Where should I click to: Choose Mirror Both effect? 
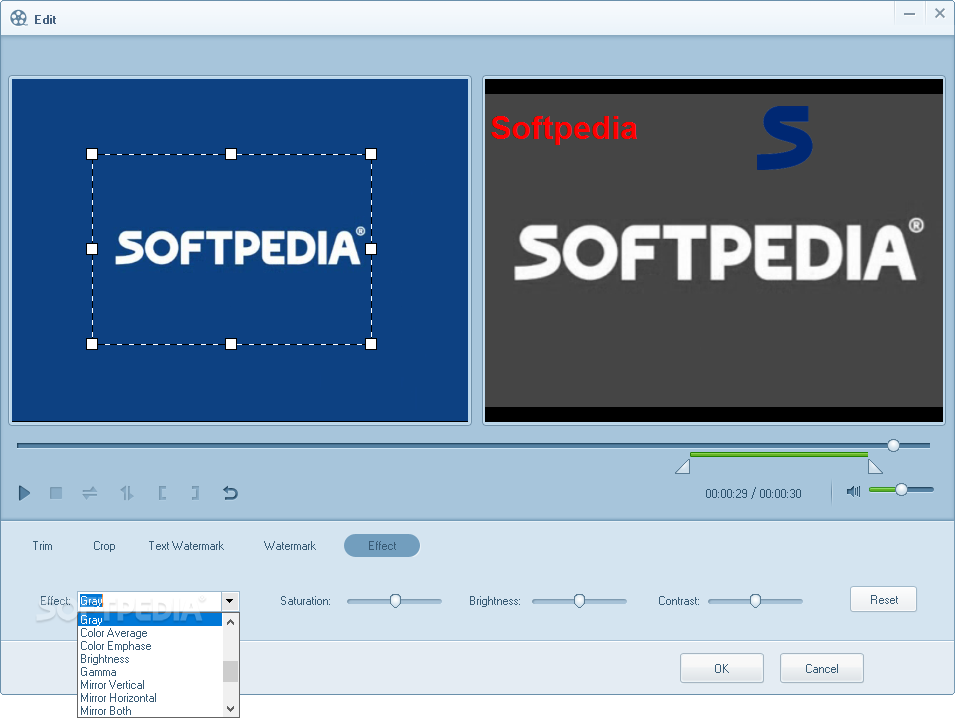pyautogui.click(x=150, y=711)
